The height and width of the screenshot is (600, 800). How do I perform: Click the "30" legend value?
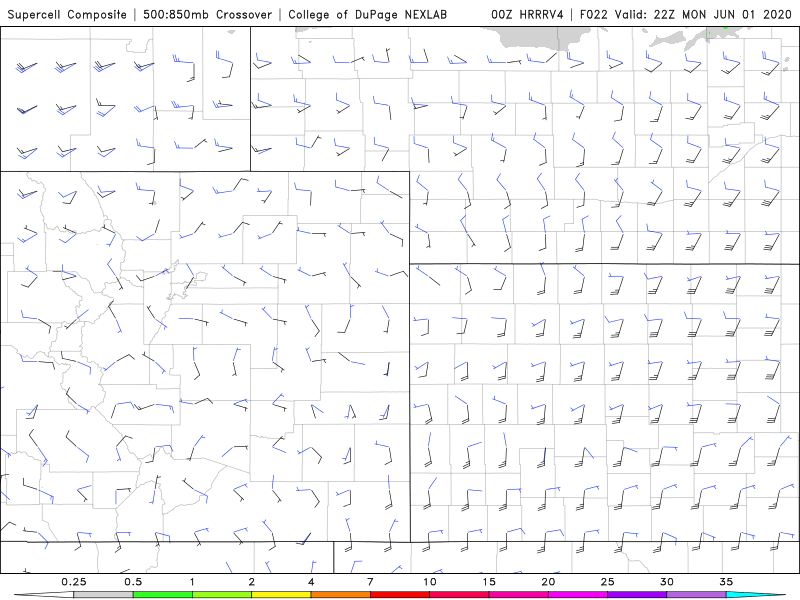(667, 582)
